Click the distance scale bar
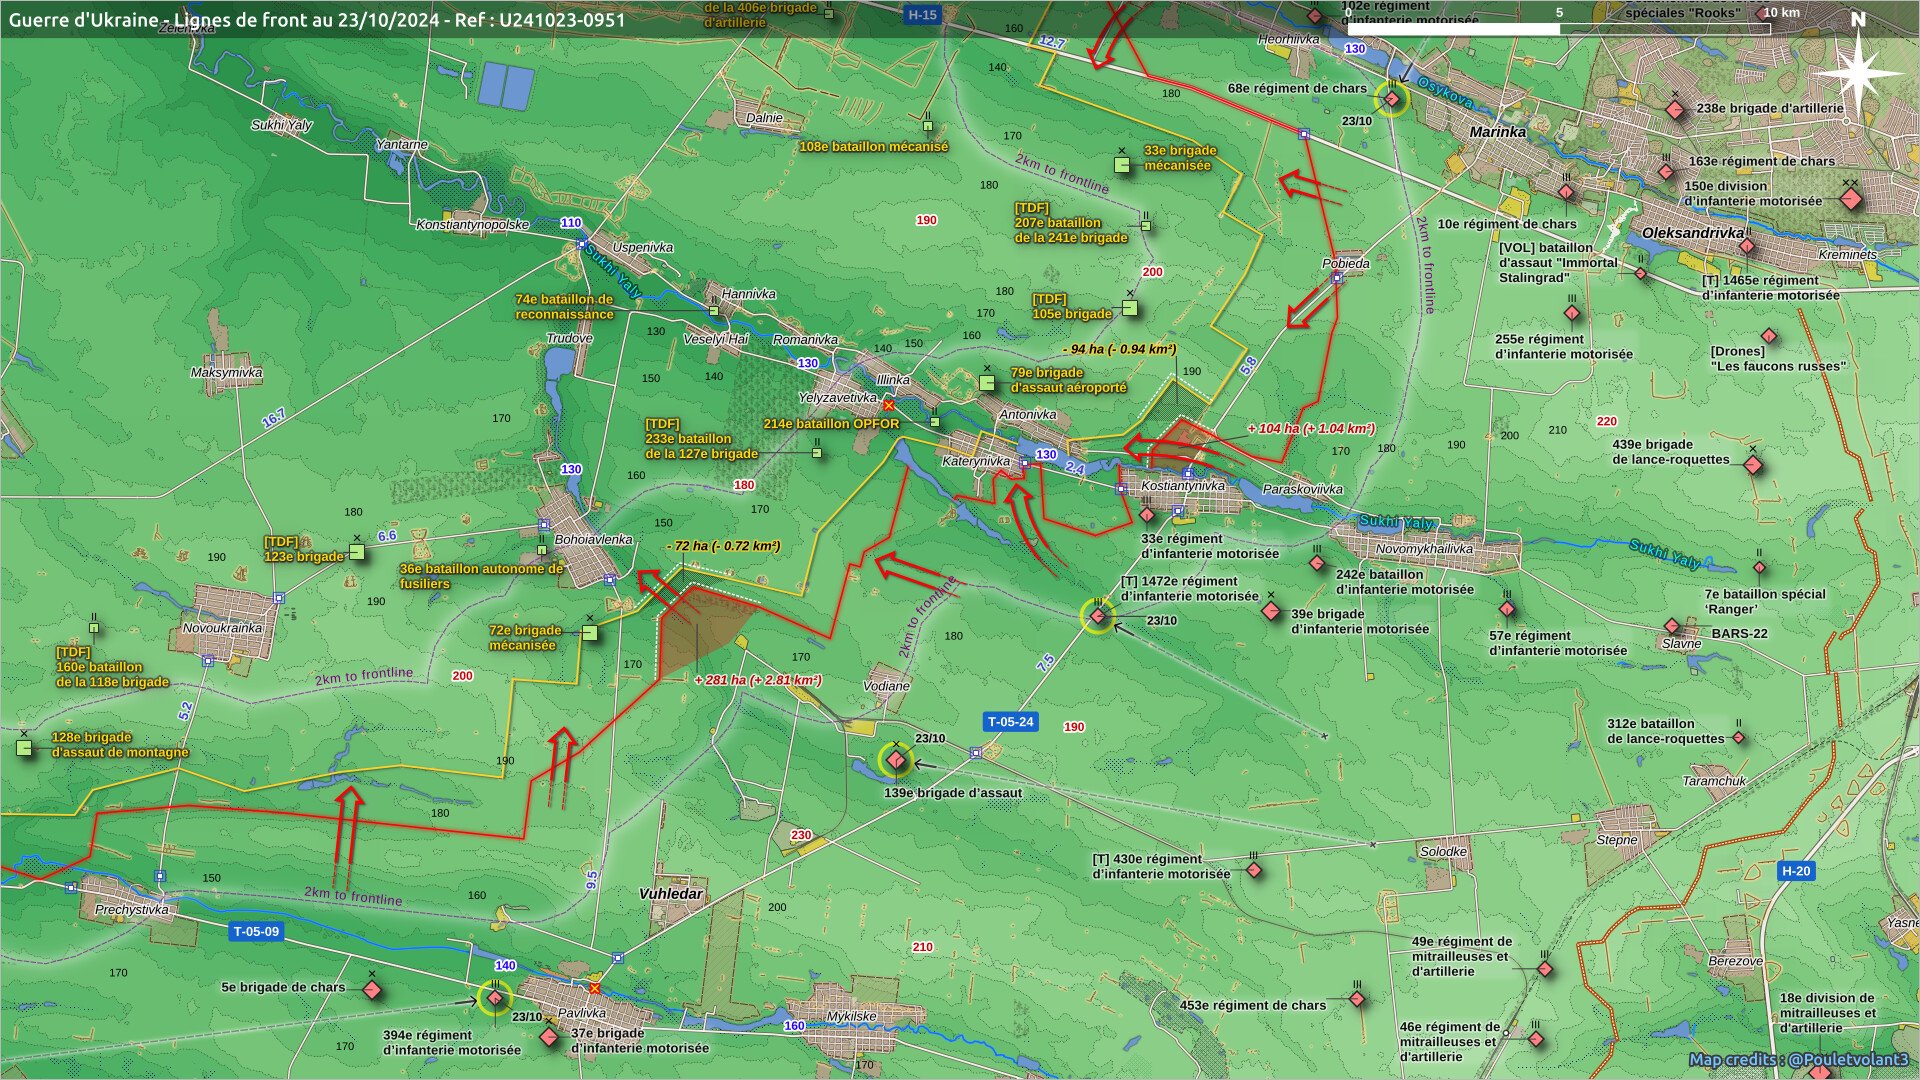Image resolution: width=1920 pixels, height=1080 pixels. [1559, 29]
